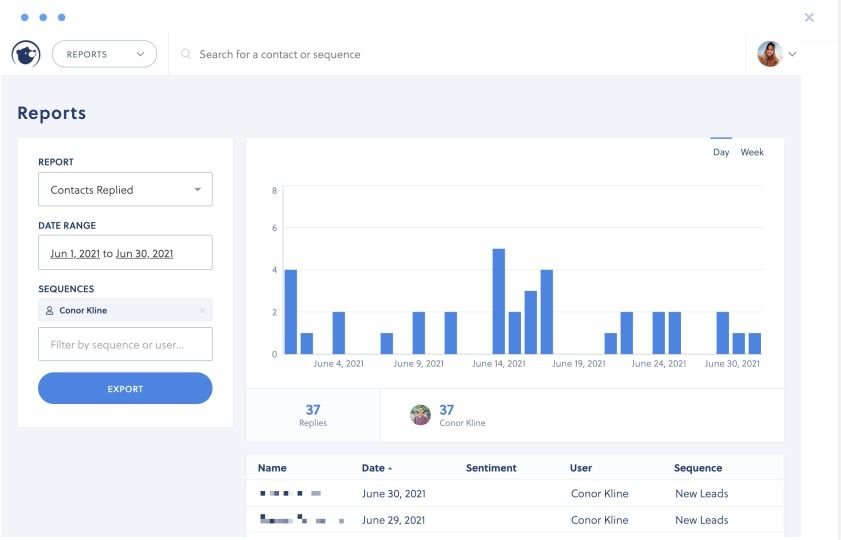Switch chart view to Week

coord(752,152)
